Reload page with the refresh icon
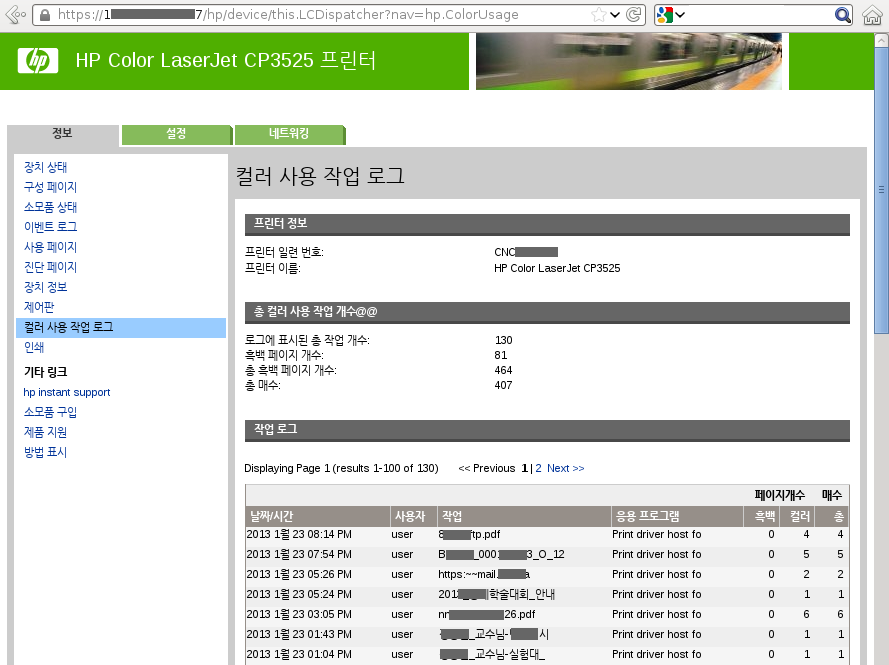Screen dimensions: 889x665 point(634,15)
